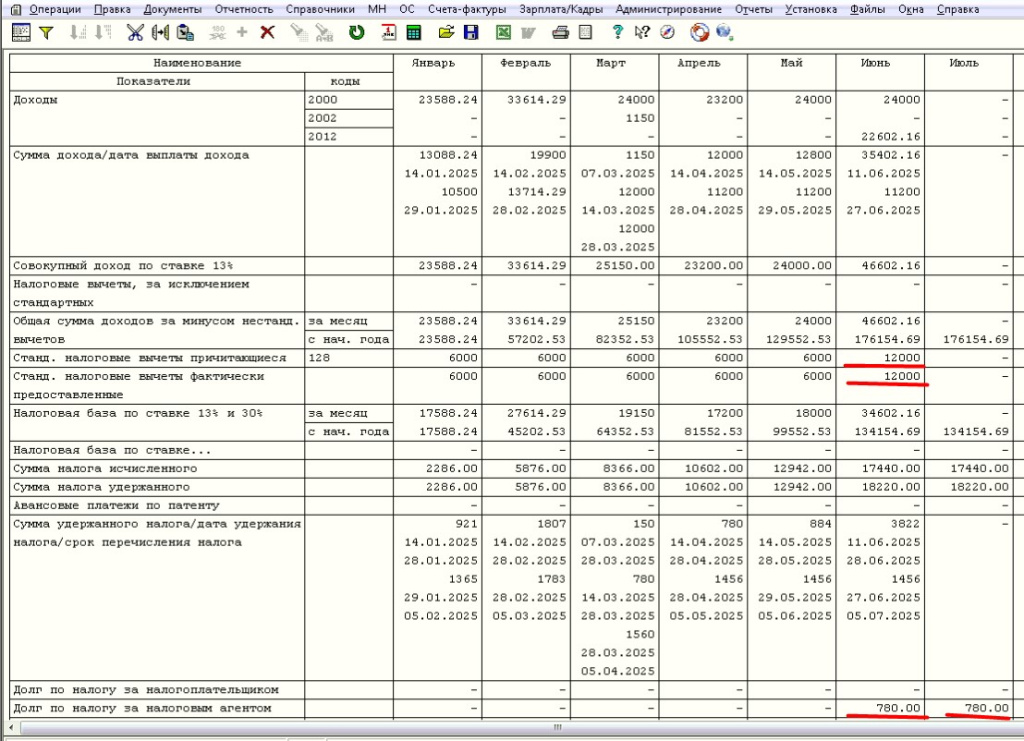The width and height of the screenshot is (1024, 741).
Task: Click the column spread arrows icon
Action: (x=160, y=33)
